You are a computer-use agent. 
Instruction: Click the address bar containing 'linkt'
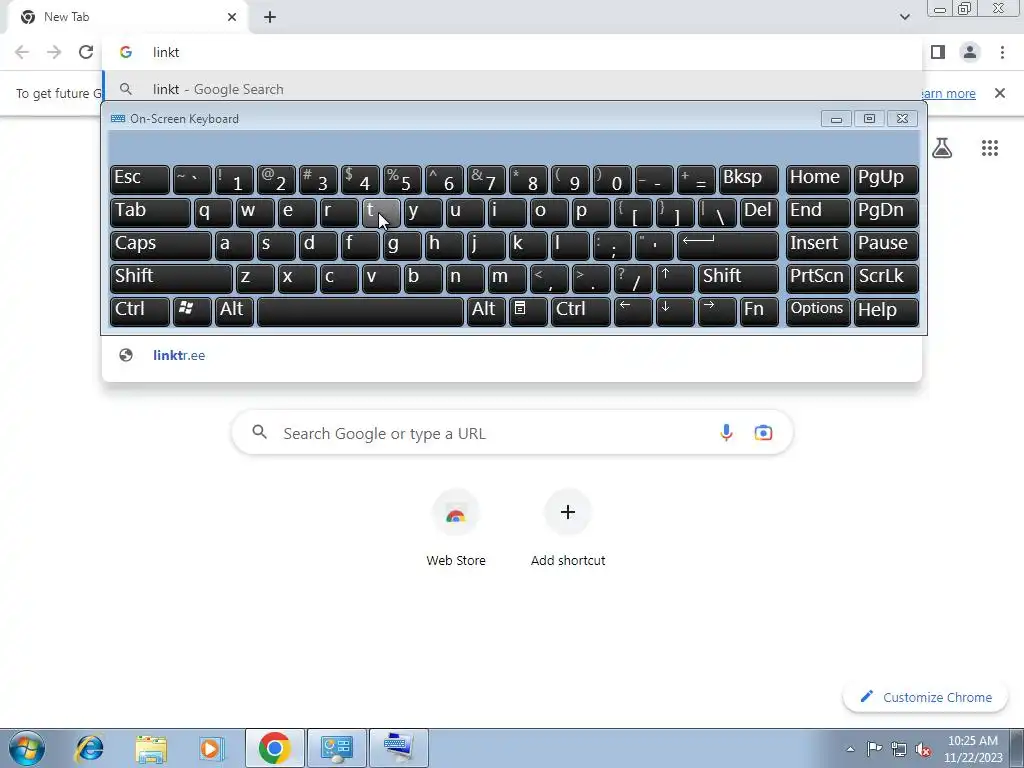tap(512, 52)
